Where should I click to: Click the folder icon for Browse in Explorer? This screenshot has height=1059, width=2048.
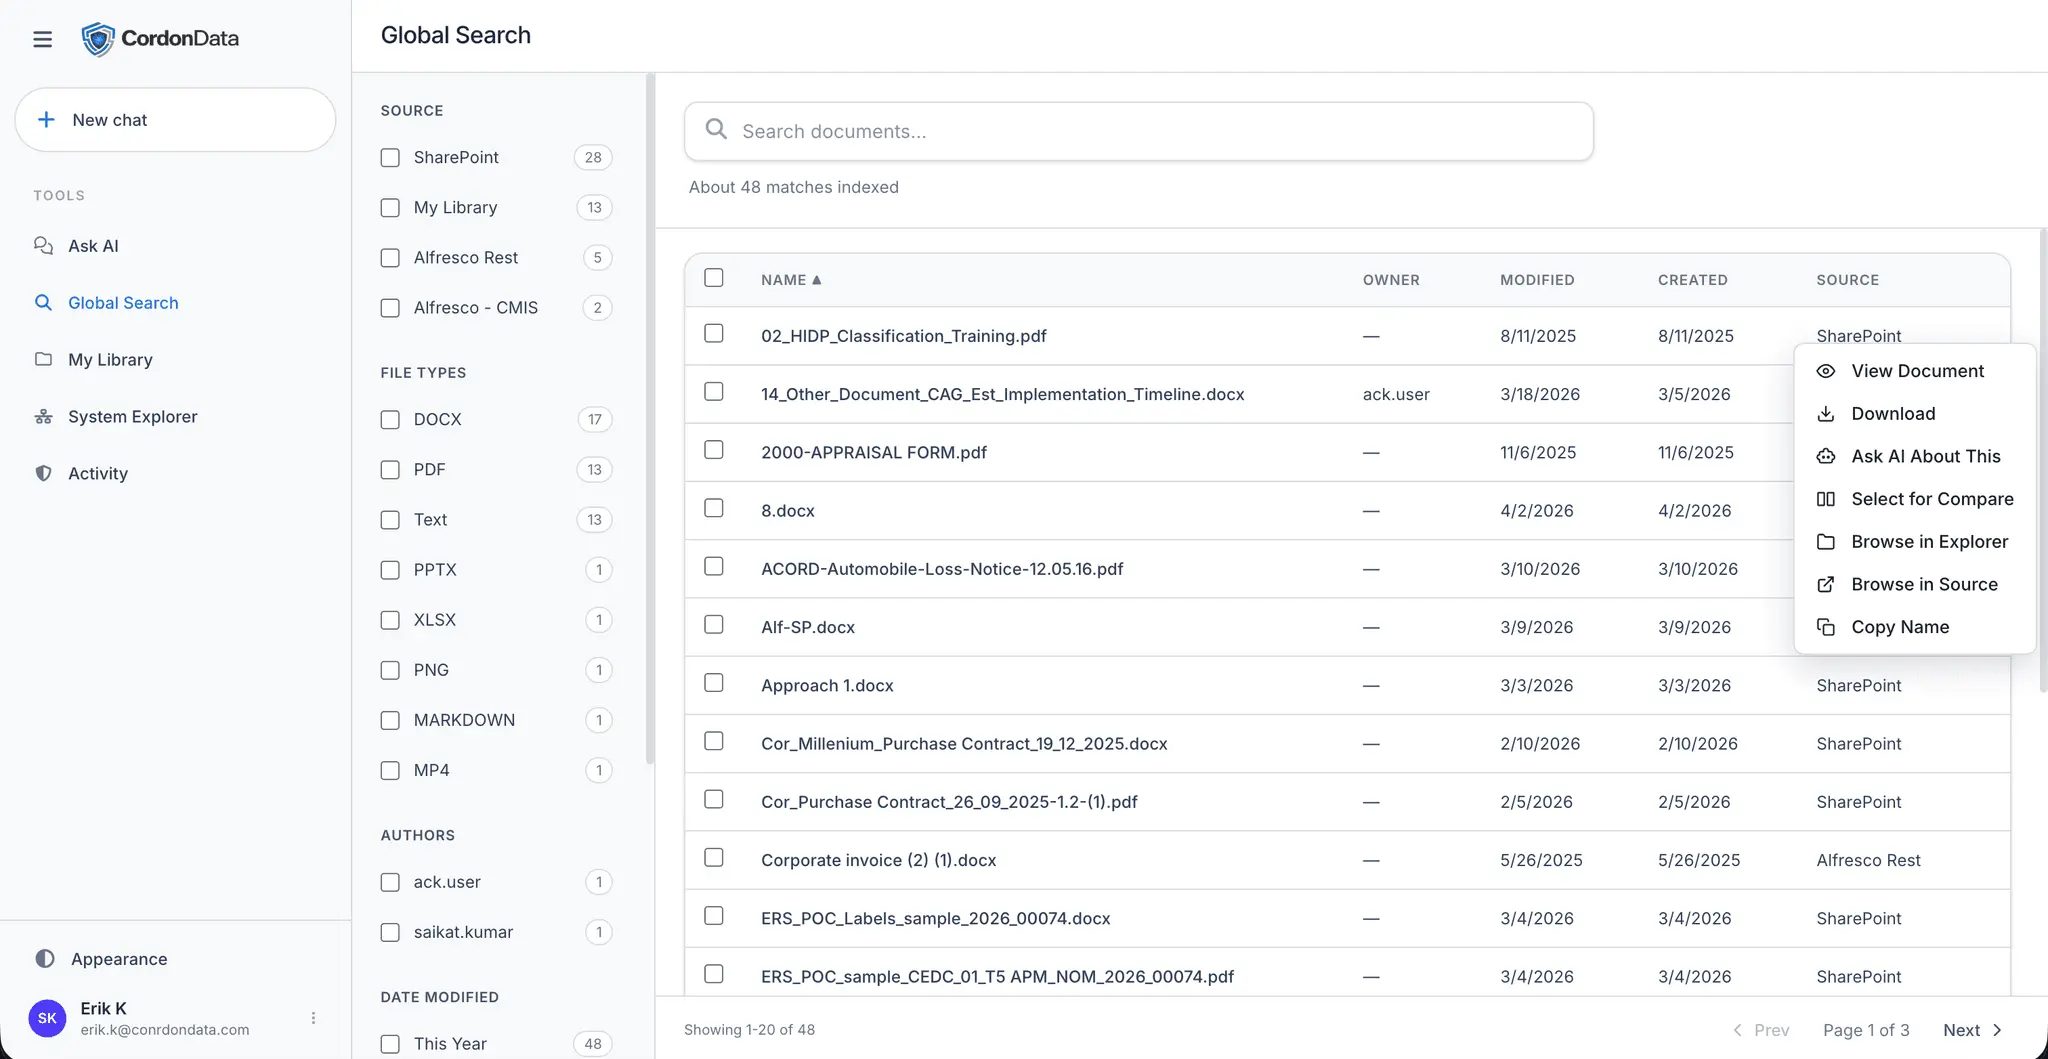tap(1825, 542)
